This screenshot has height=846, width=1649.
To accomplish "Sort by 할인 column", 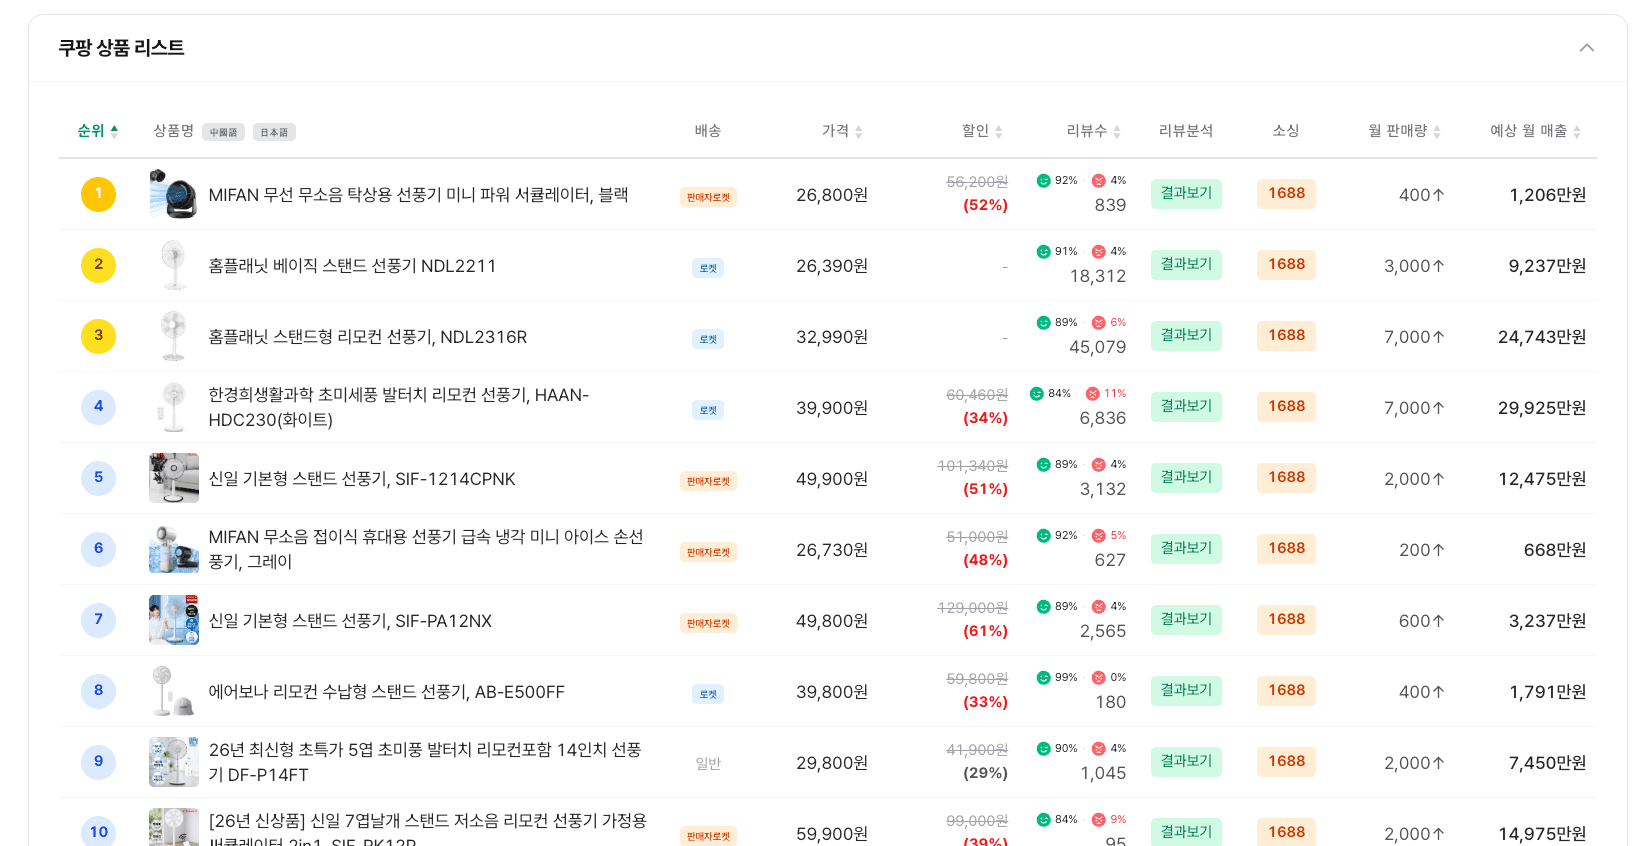I will pos(982,131).
